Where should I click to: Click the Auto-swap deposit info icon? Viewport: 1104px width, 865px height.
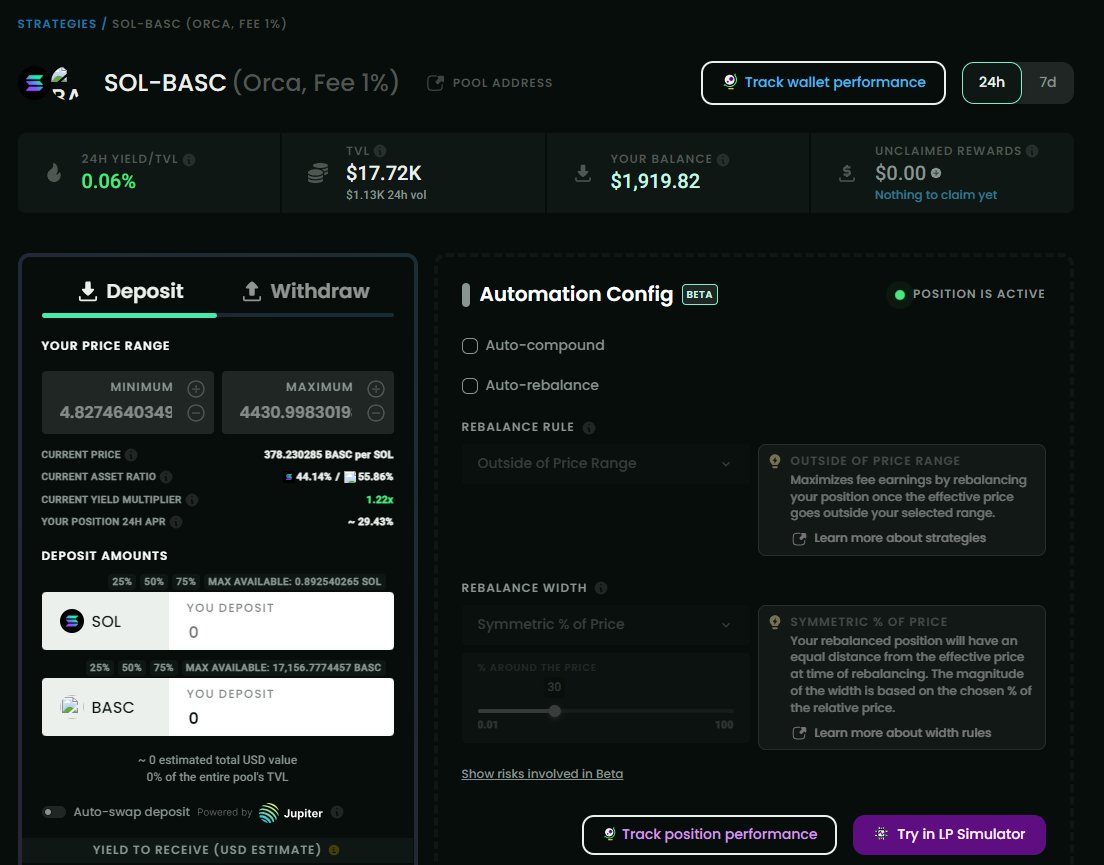[x=337, y=812]
